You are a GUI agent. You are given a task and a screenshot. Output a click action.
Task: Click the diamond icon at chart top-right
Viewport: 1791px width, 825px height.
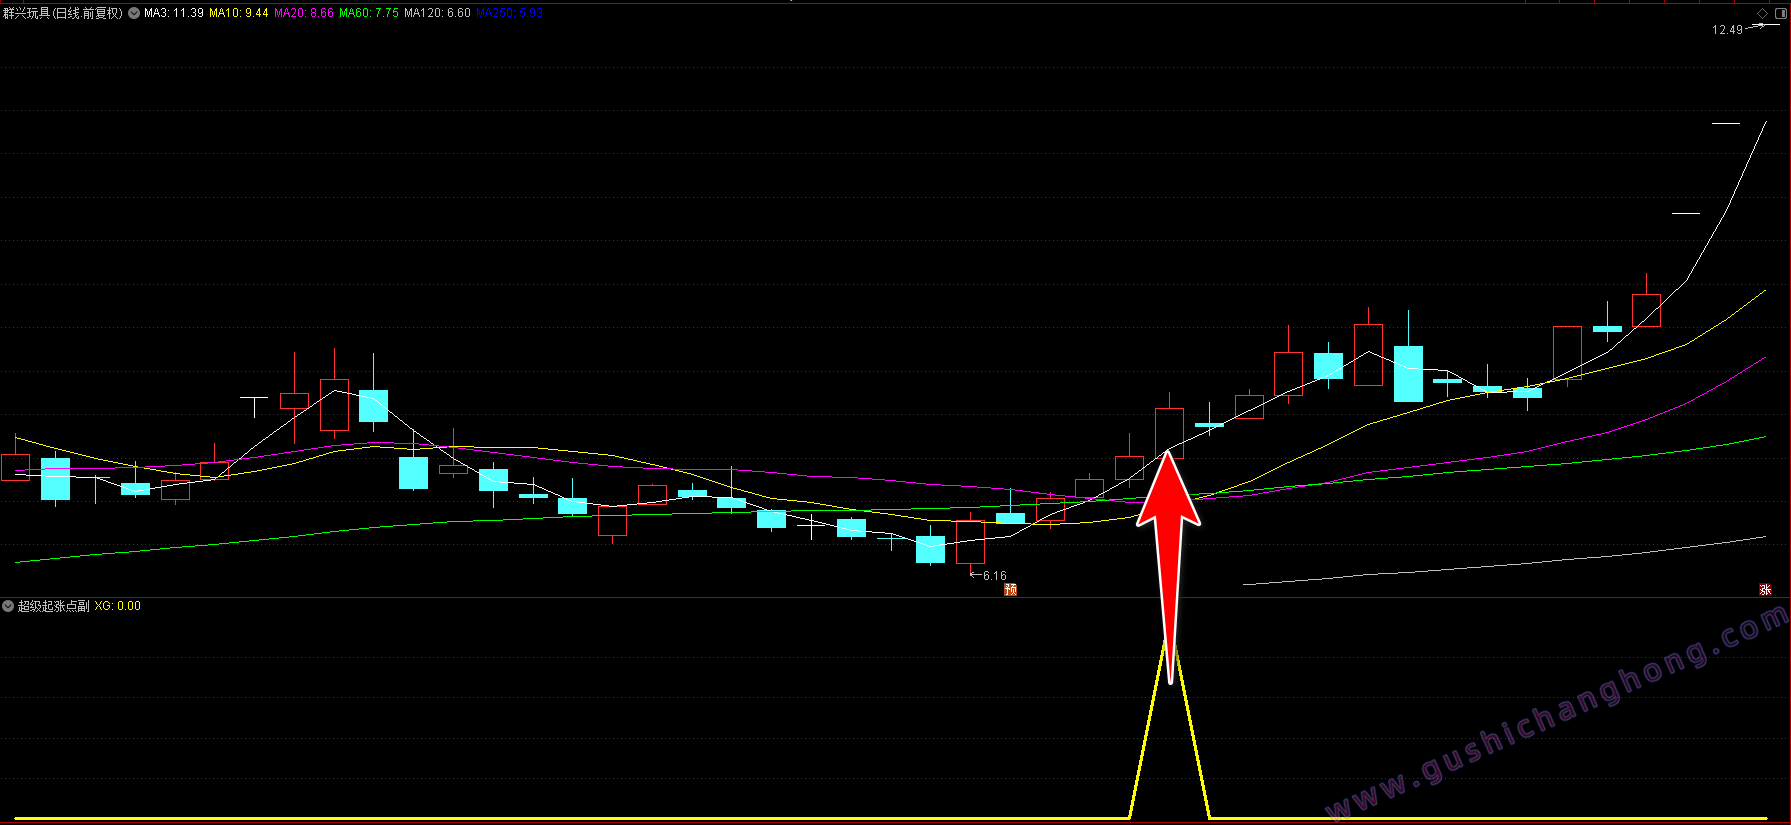[1762, 13]
